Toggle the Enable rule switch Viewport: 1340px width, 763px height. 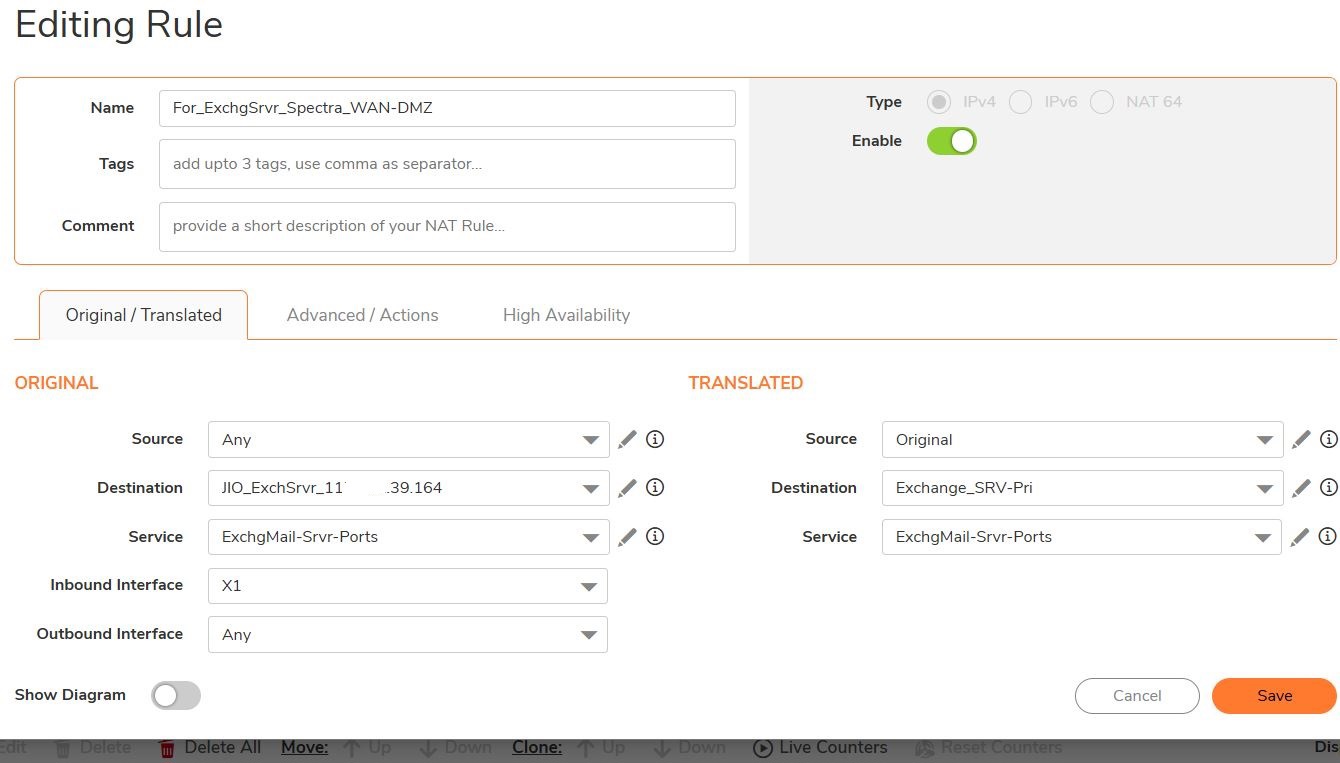[951, 141]
